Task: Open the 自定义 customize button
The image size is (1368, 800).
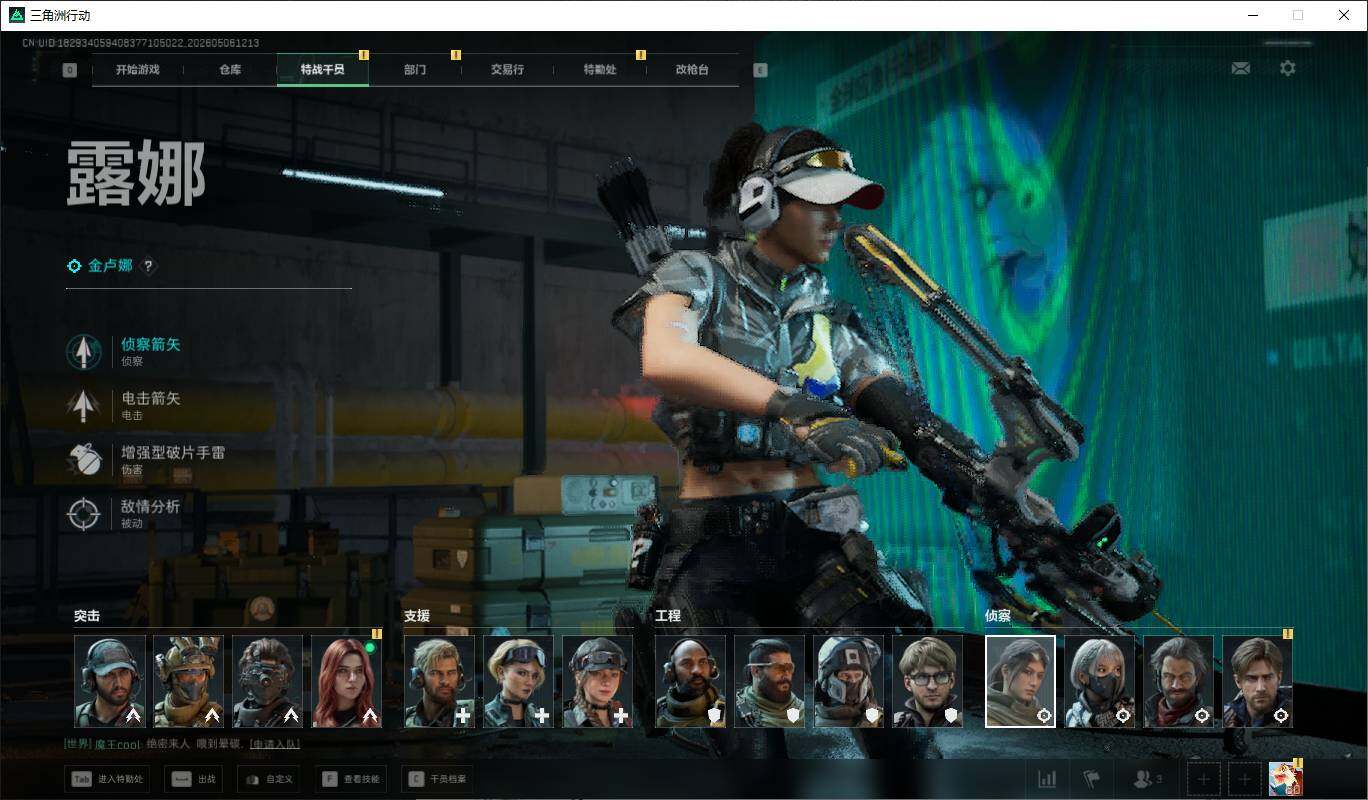Action: [x=269, y=779]
